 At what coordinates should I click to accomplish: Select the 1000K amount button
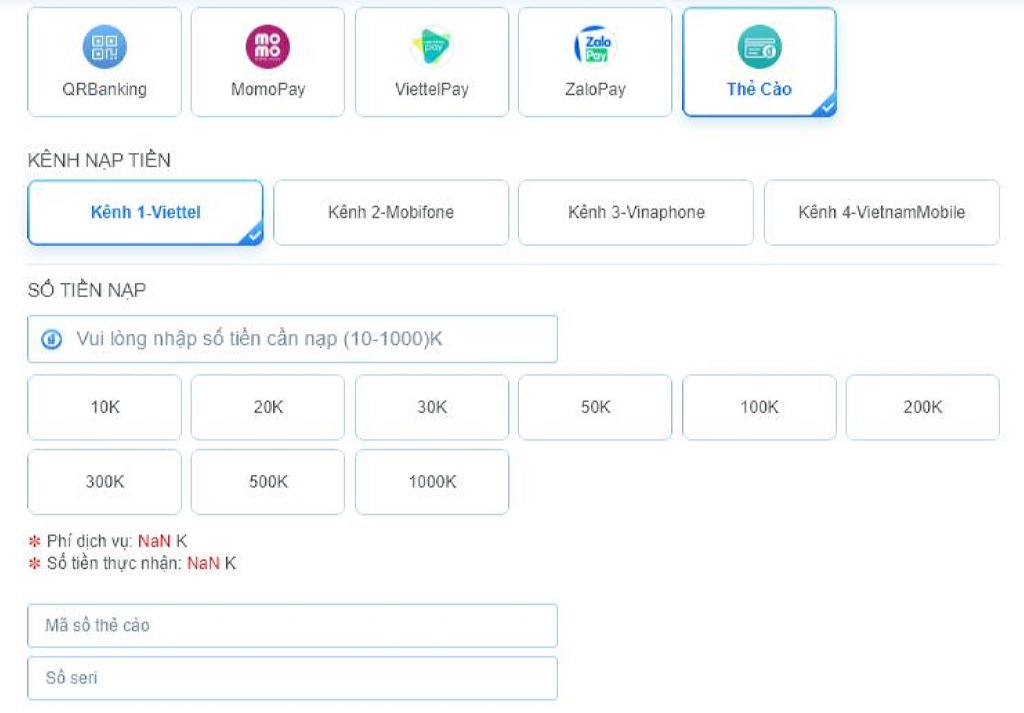[432, 482]
